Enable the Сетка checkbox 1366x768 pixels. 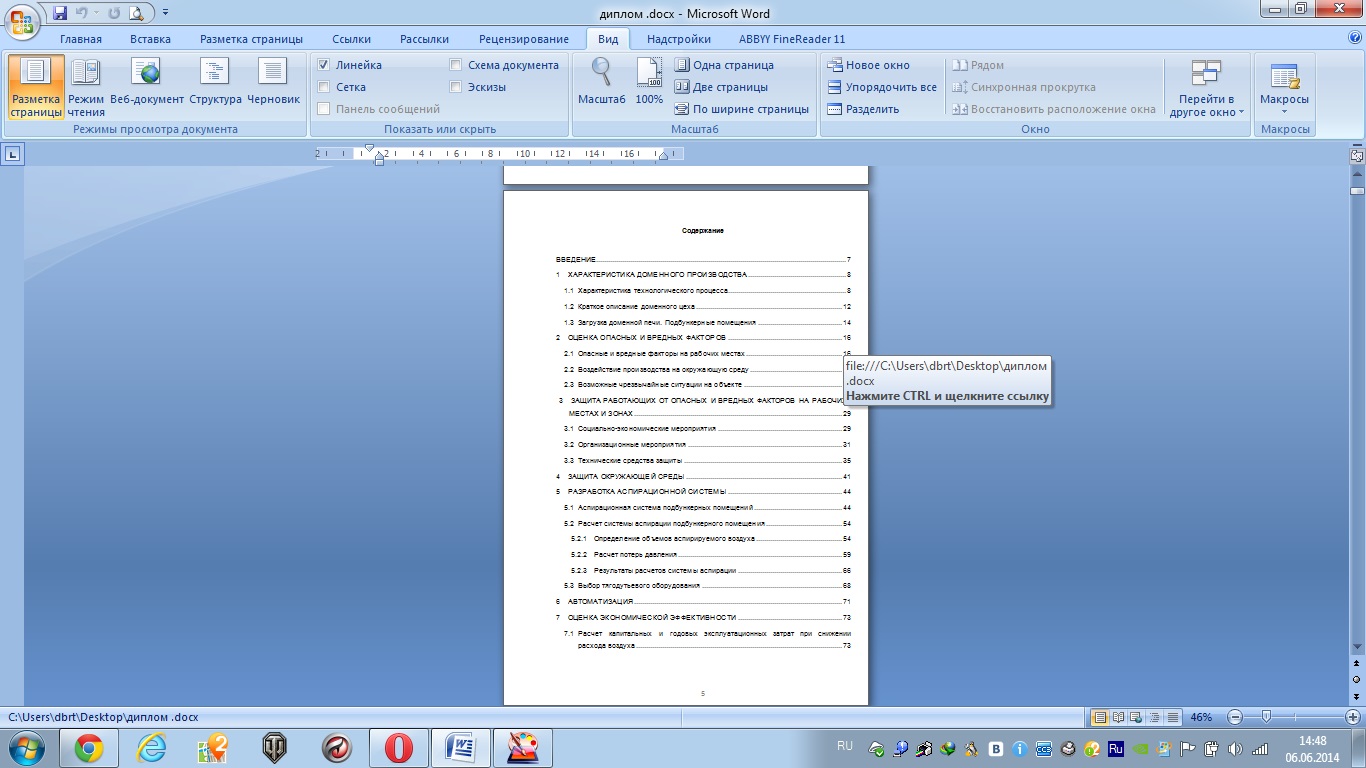click(324, 87)
